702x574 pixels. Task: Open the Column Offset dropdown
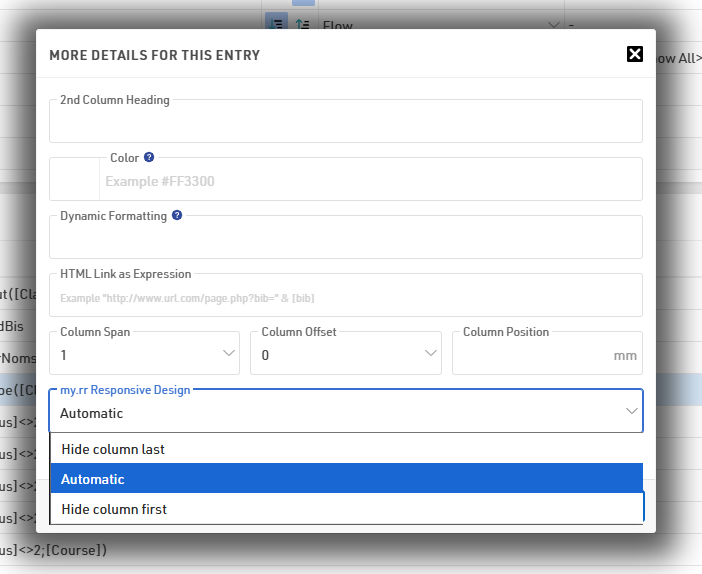[x=345, y=354]
